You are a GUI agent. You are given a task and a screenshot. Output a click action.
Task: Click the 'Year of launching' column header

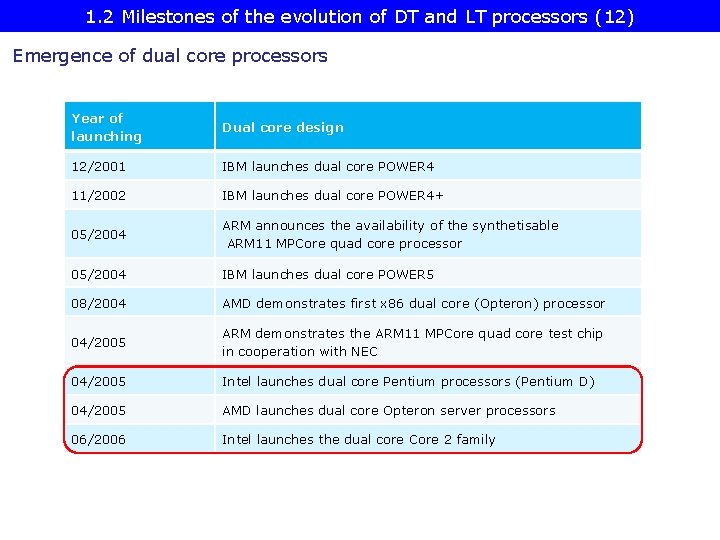point(139,126)
